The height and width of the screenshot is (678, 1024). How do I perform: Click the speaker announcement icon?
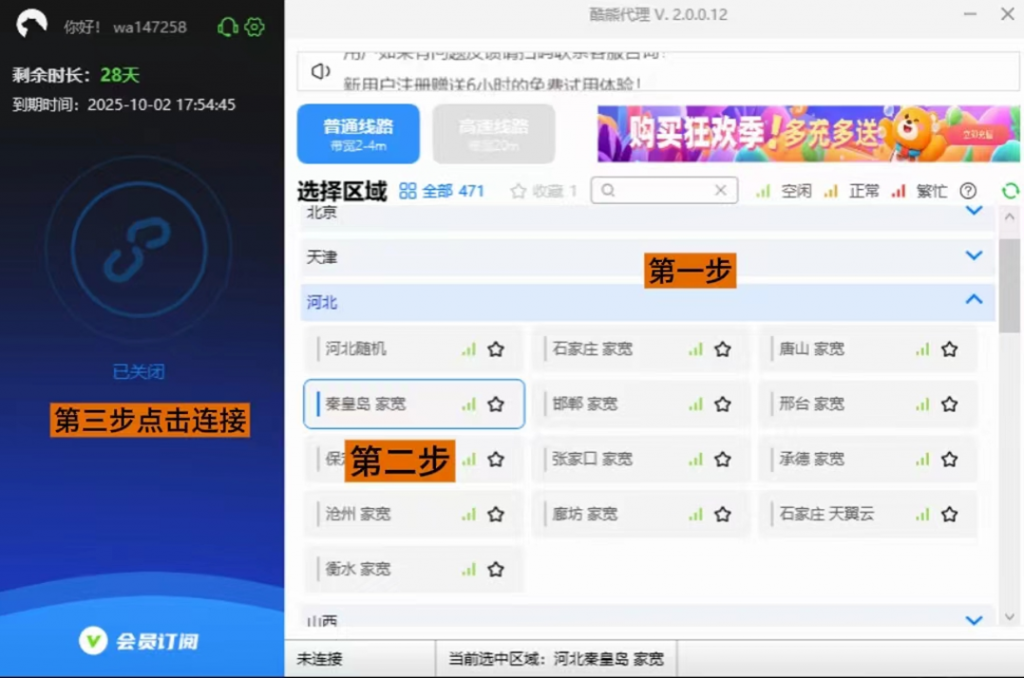(320, 72)
